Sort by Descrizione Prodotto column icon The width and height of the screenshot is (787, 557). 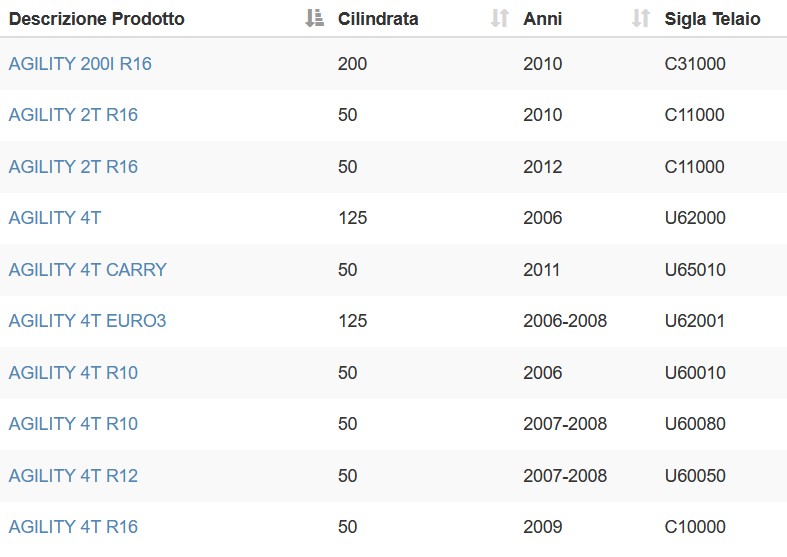coord(315,18)
